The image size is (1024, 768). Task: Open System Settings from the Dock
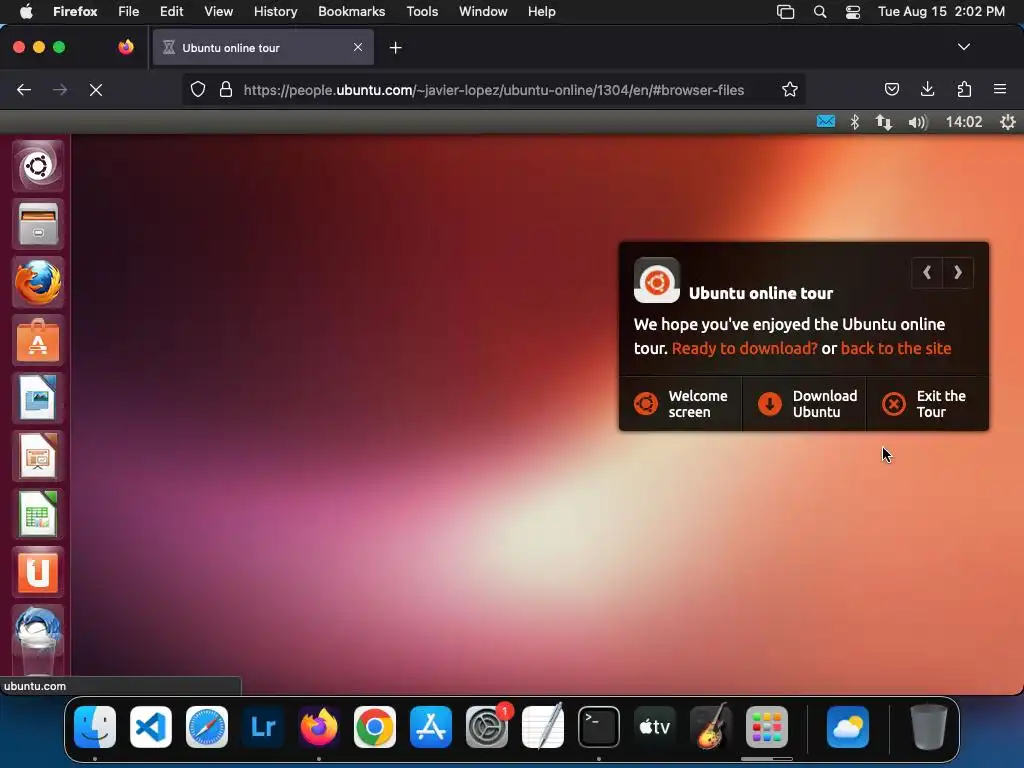point(487,726)
